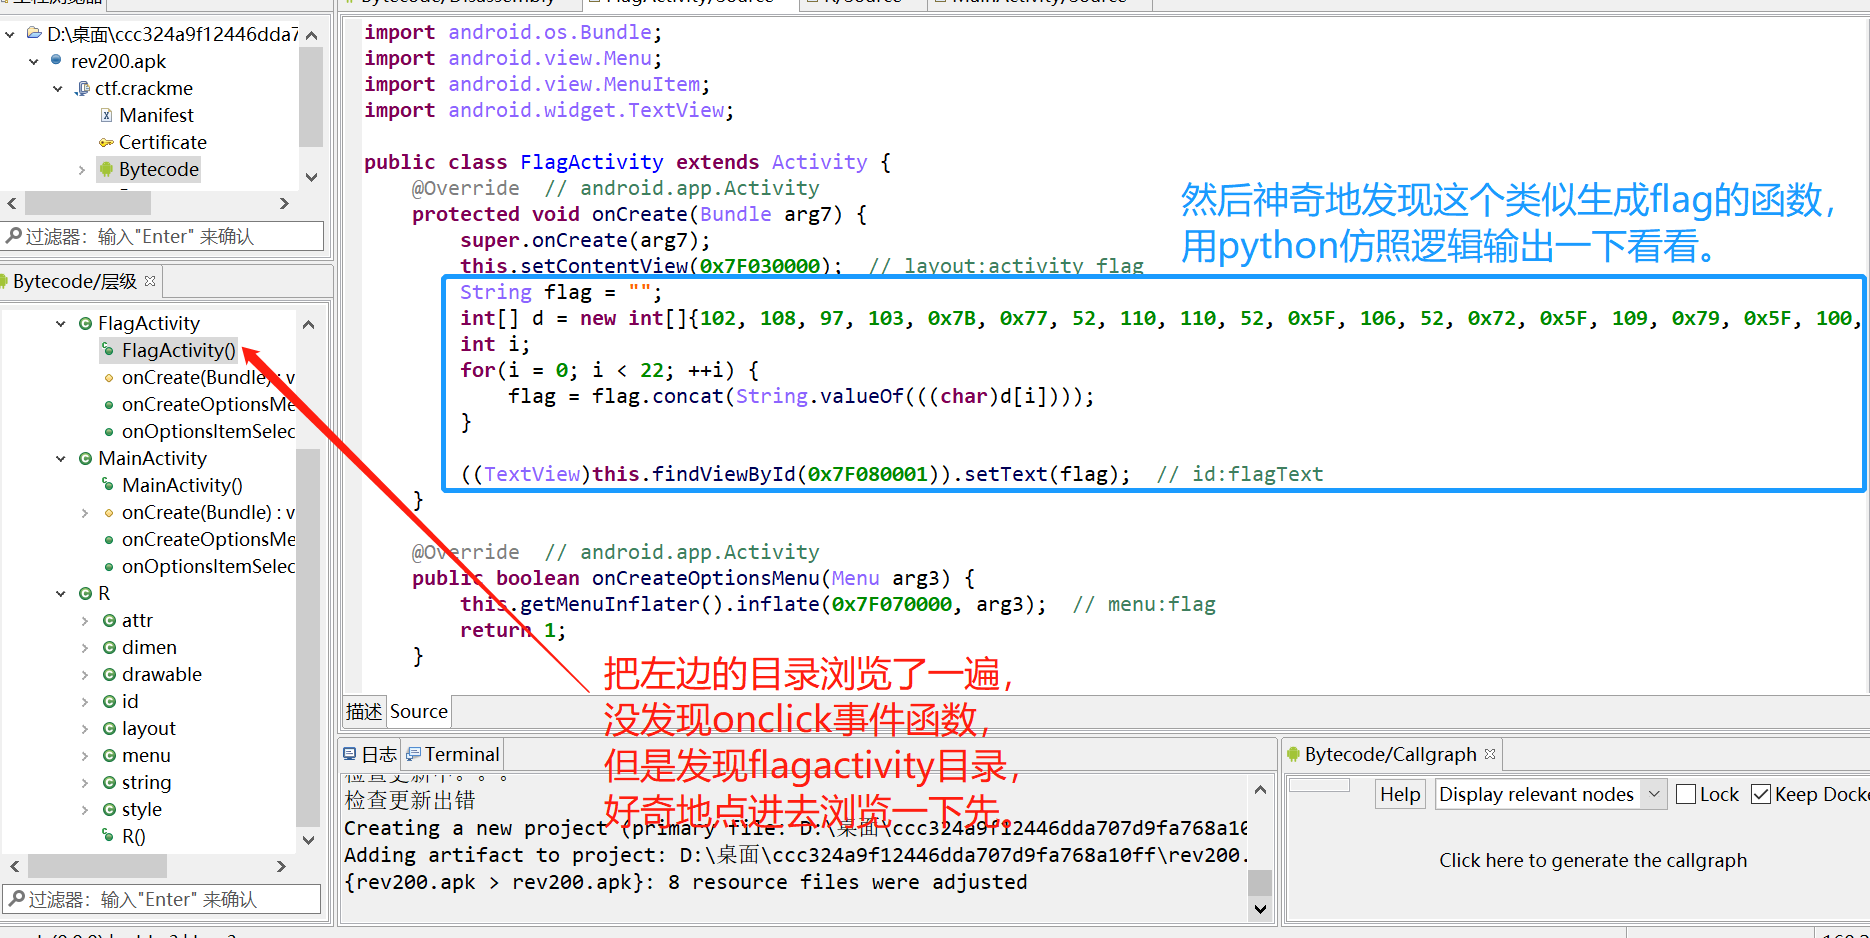Viewport: 1870px width, 938px height.
Task: Toggle the Lock checkbox
Action: (1686, 794)
